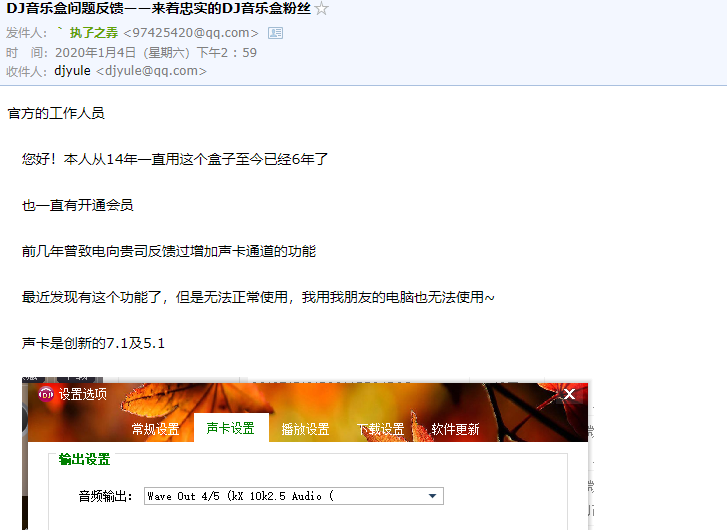
Task: Switch to the 常规设置 tab
Action: coord(155,429)
